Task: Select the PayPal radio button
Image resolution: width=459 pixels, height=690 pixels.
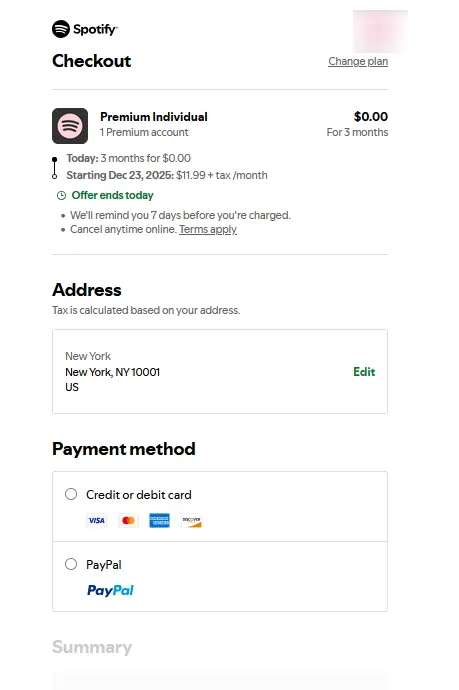Action: (x=71, y=564)
